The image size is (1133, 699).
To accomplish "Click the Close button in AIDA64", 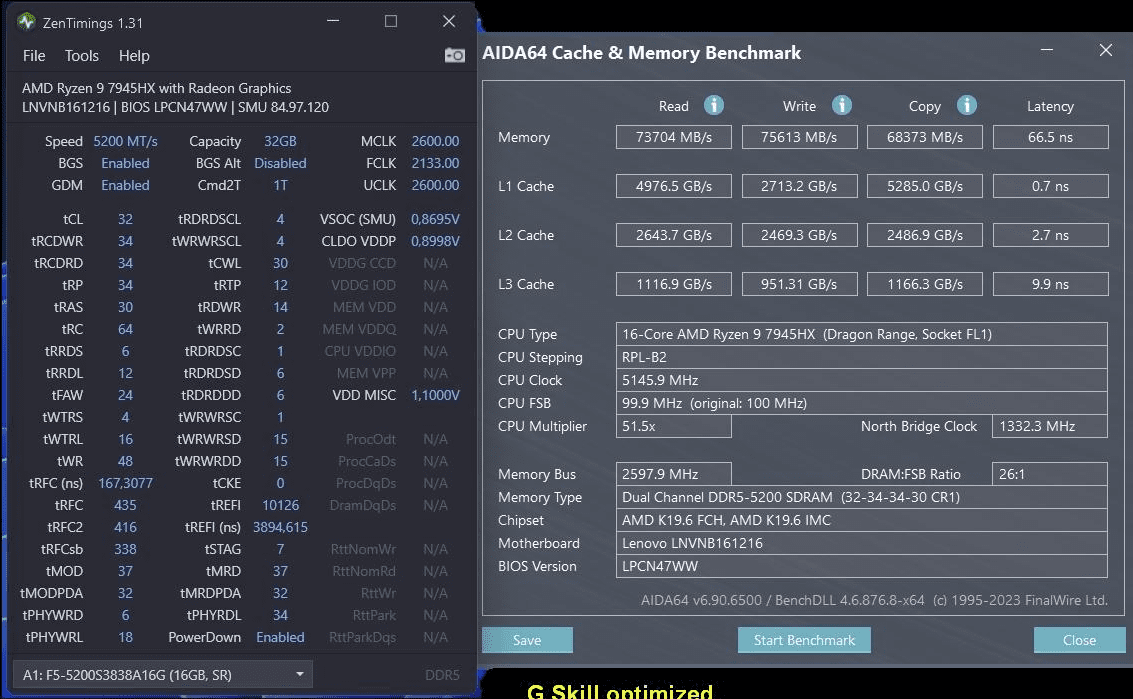I will point(1079,640).
